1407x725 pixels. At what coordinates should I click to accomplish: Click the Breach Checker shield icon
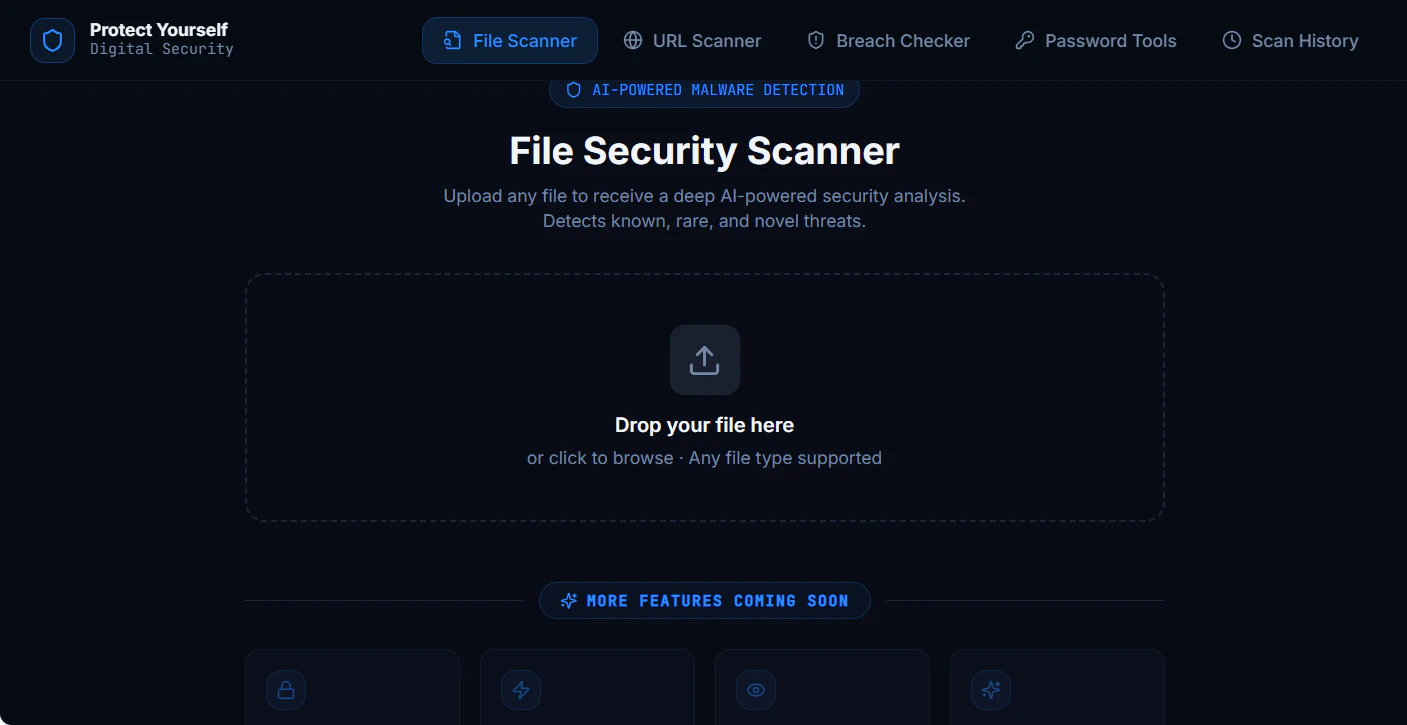815,40
